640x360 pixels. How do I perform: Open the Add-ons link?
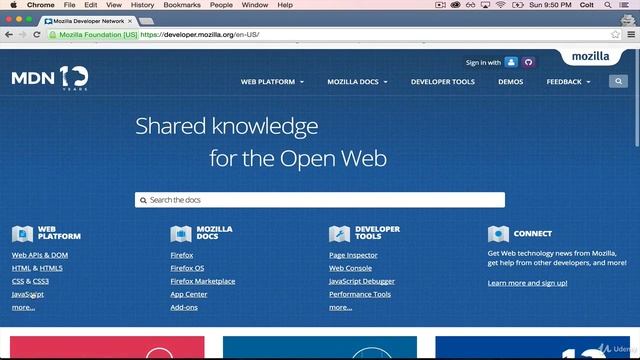tap(184, 307)
